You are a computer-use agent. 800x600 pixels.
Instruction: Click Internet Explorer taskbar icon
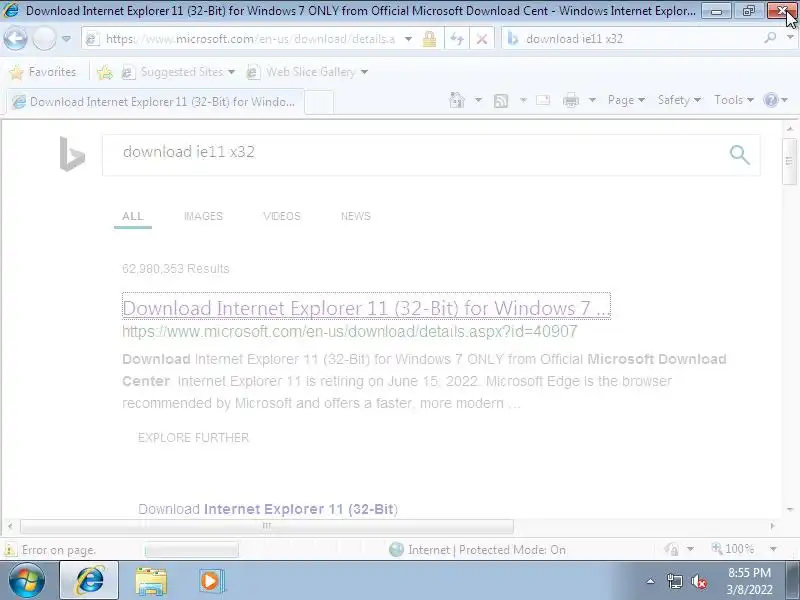pos(89,581)
